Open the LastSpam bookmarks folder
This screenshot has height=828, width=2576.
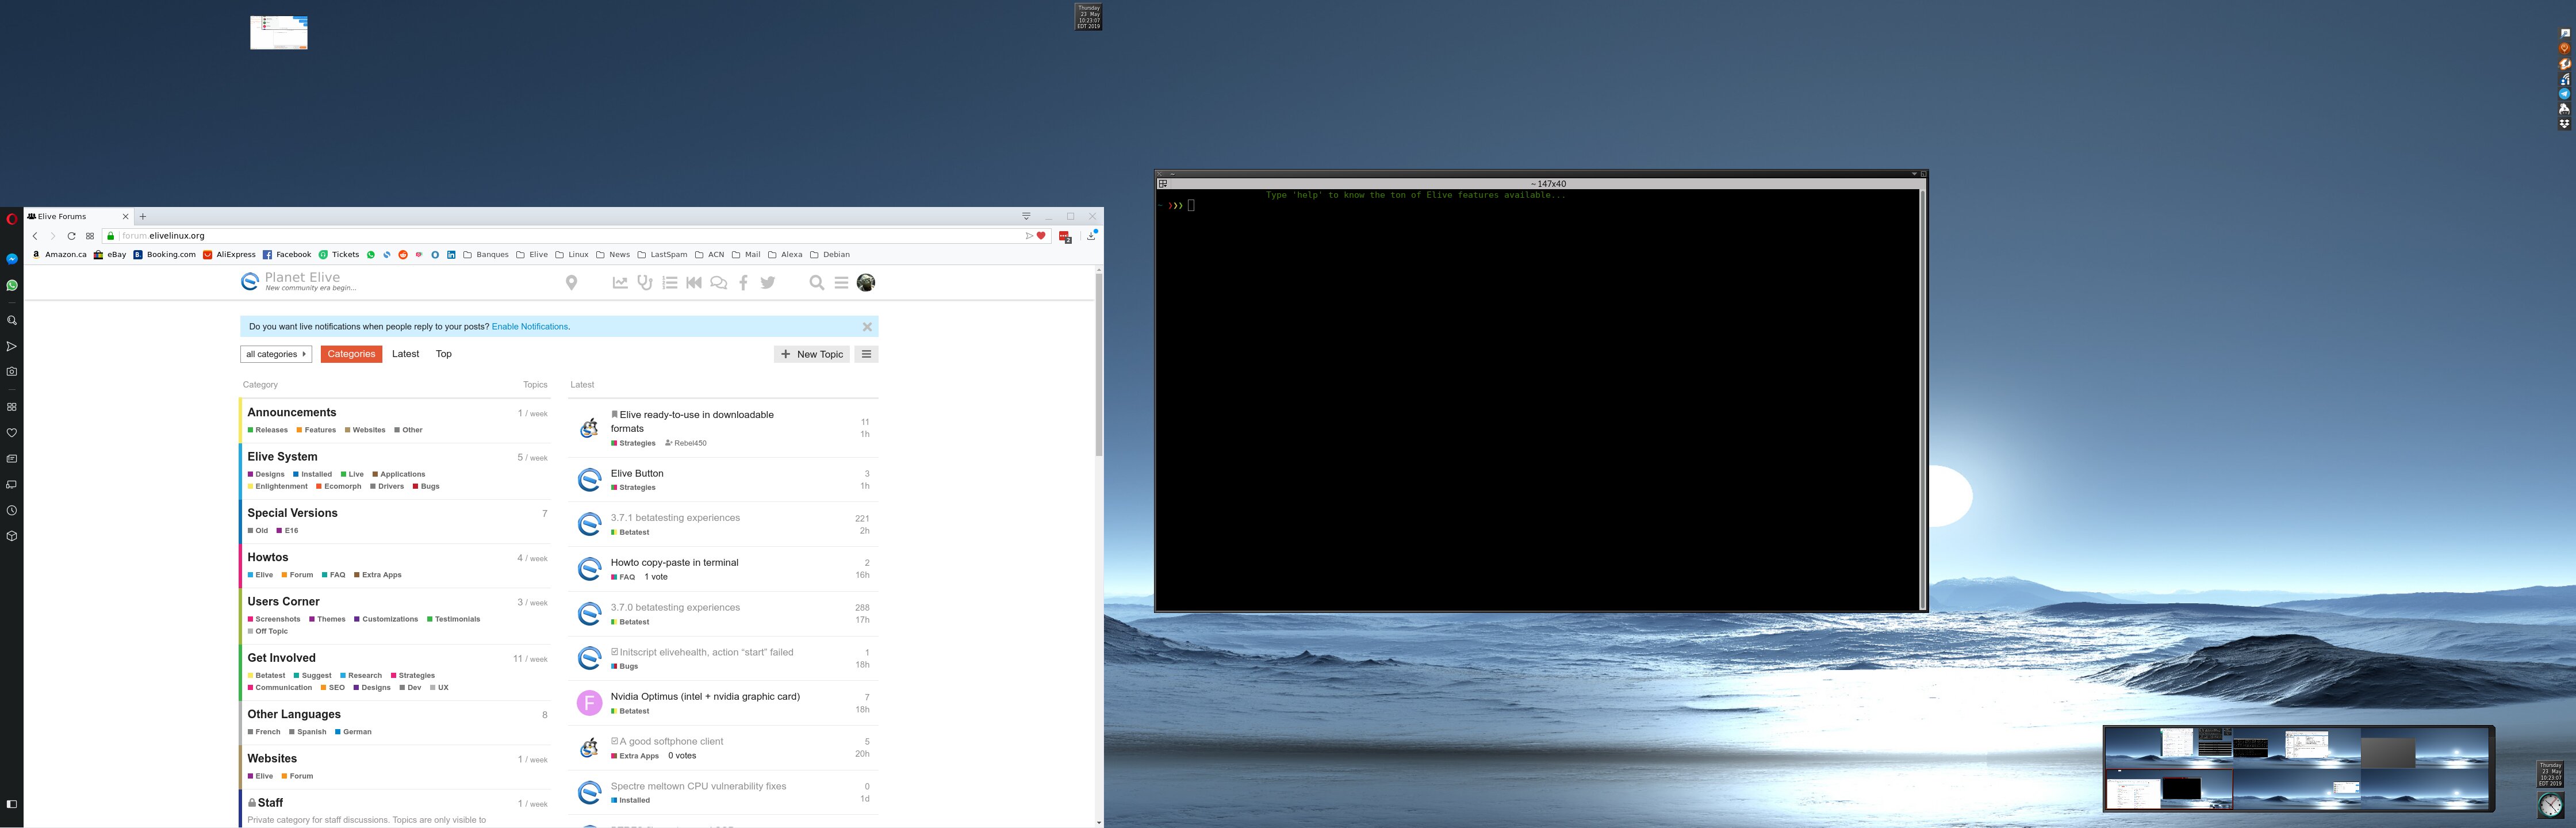662,255
